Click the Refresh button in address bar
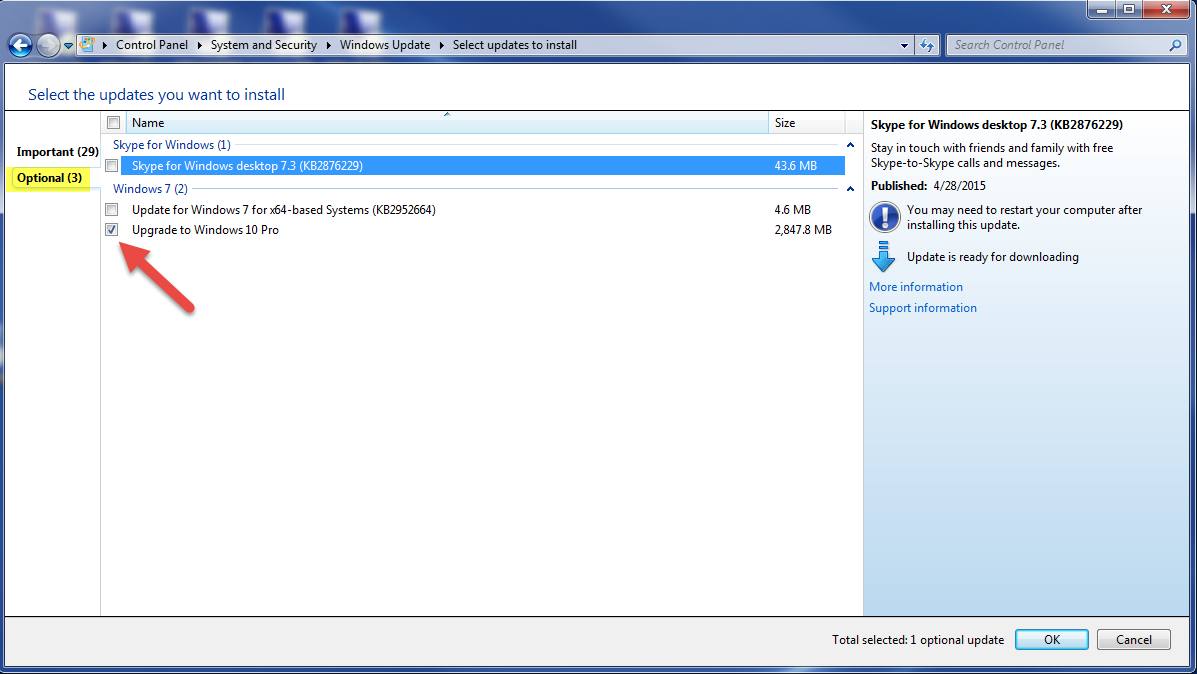The image size is (1197, 674). [x=927, y=45]
